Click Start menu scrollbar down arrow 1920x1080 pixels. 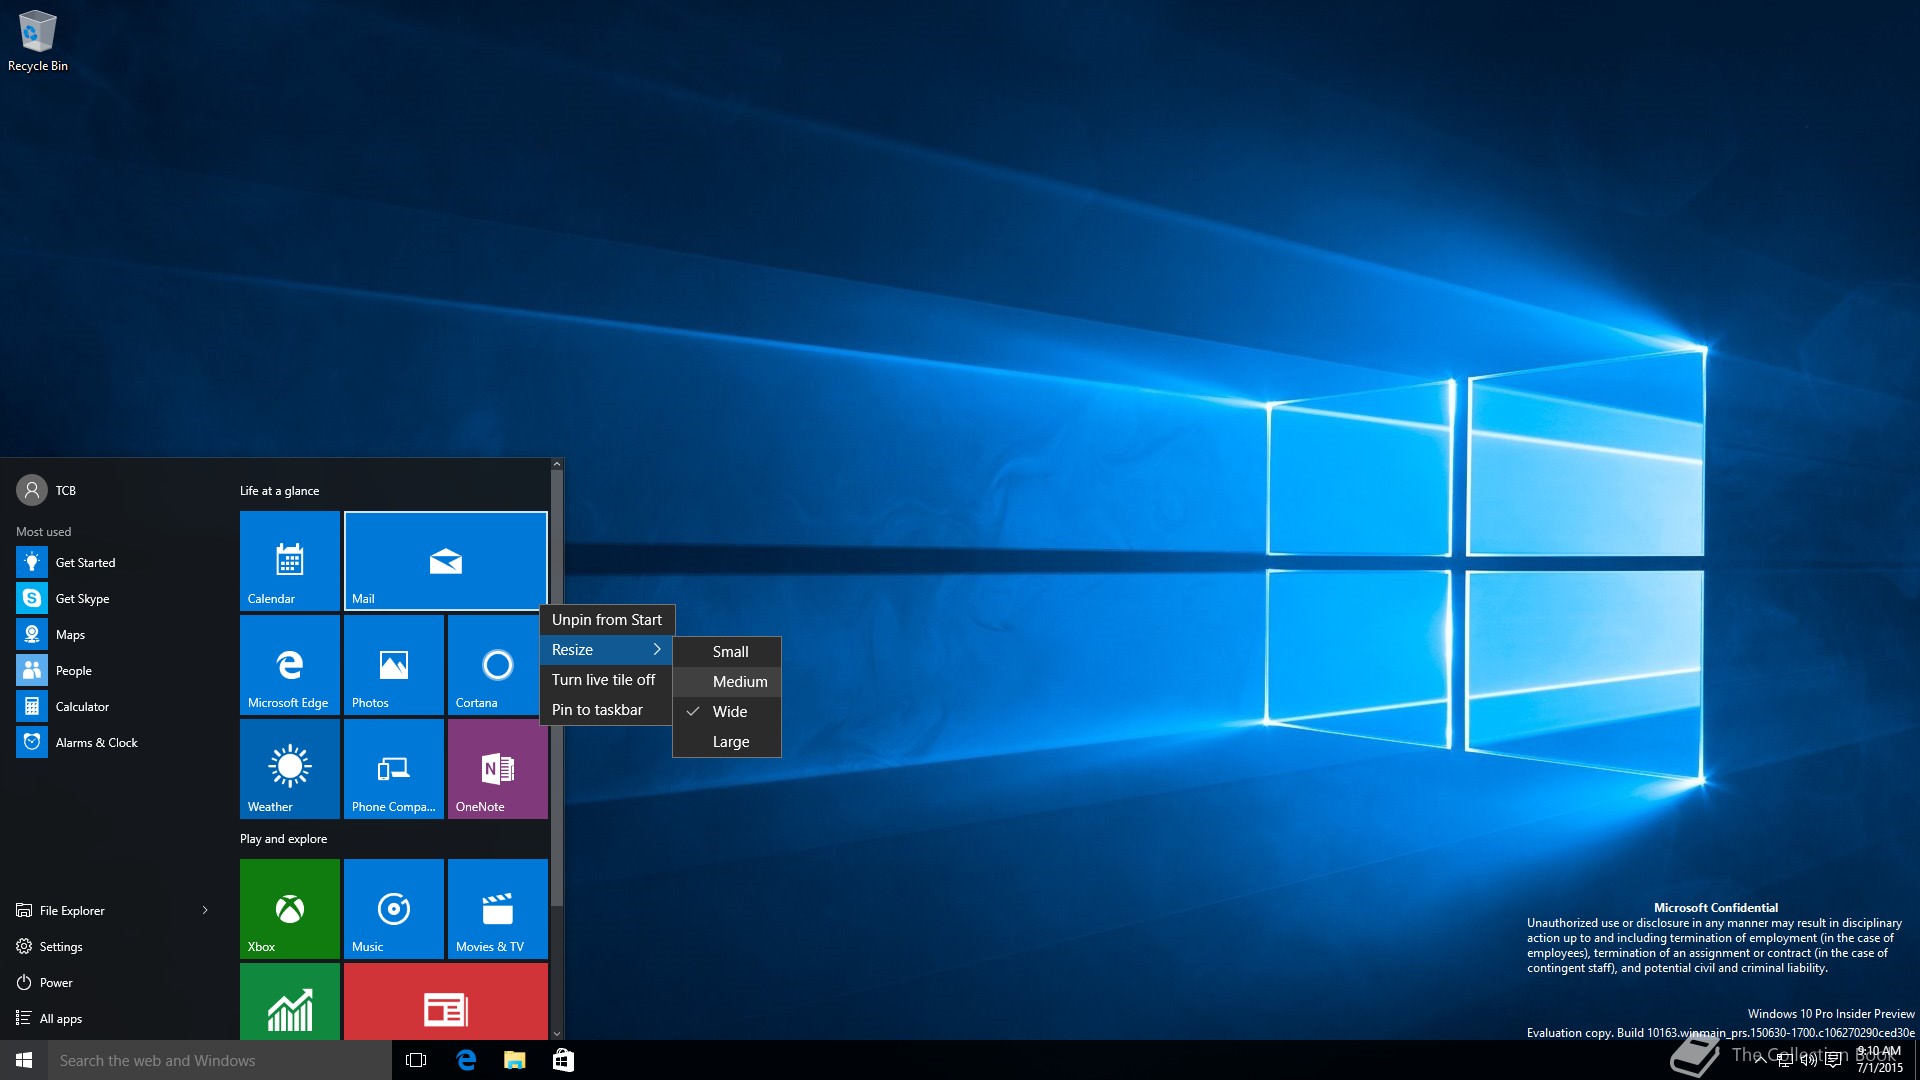point(557,1034)
